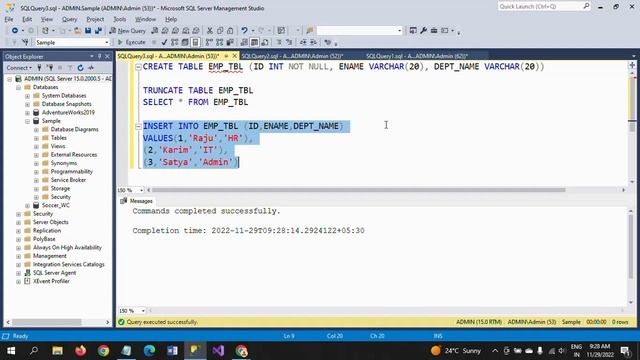Switch to the SQLQuery2.sql tab
The image size is (640, 360).
pyautogui.click(x=292, y=56)
